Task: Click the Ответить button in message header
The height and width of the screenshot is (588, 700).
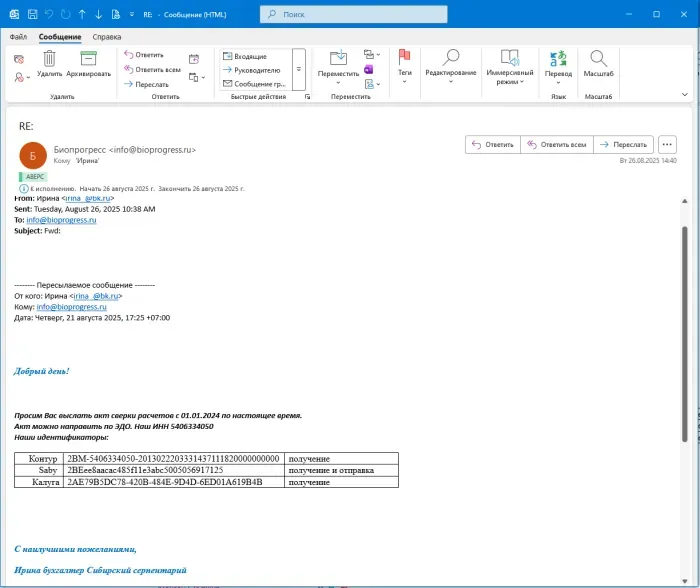Action: click(491, 145)
